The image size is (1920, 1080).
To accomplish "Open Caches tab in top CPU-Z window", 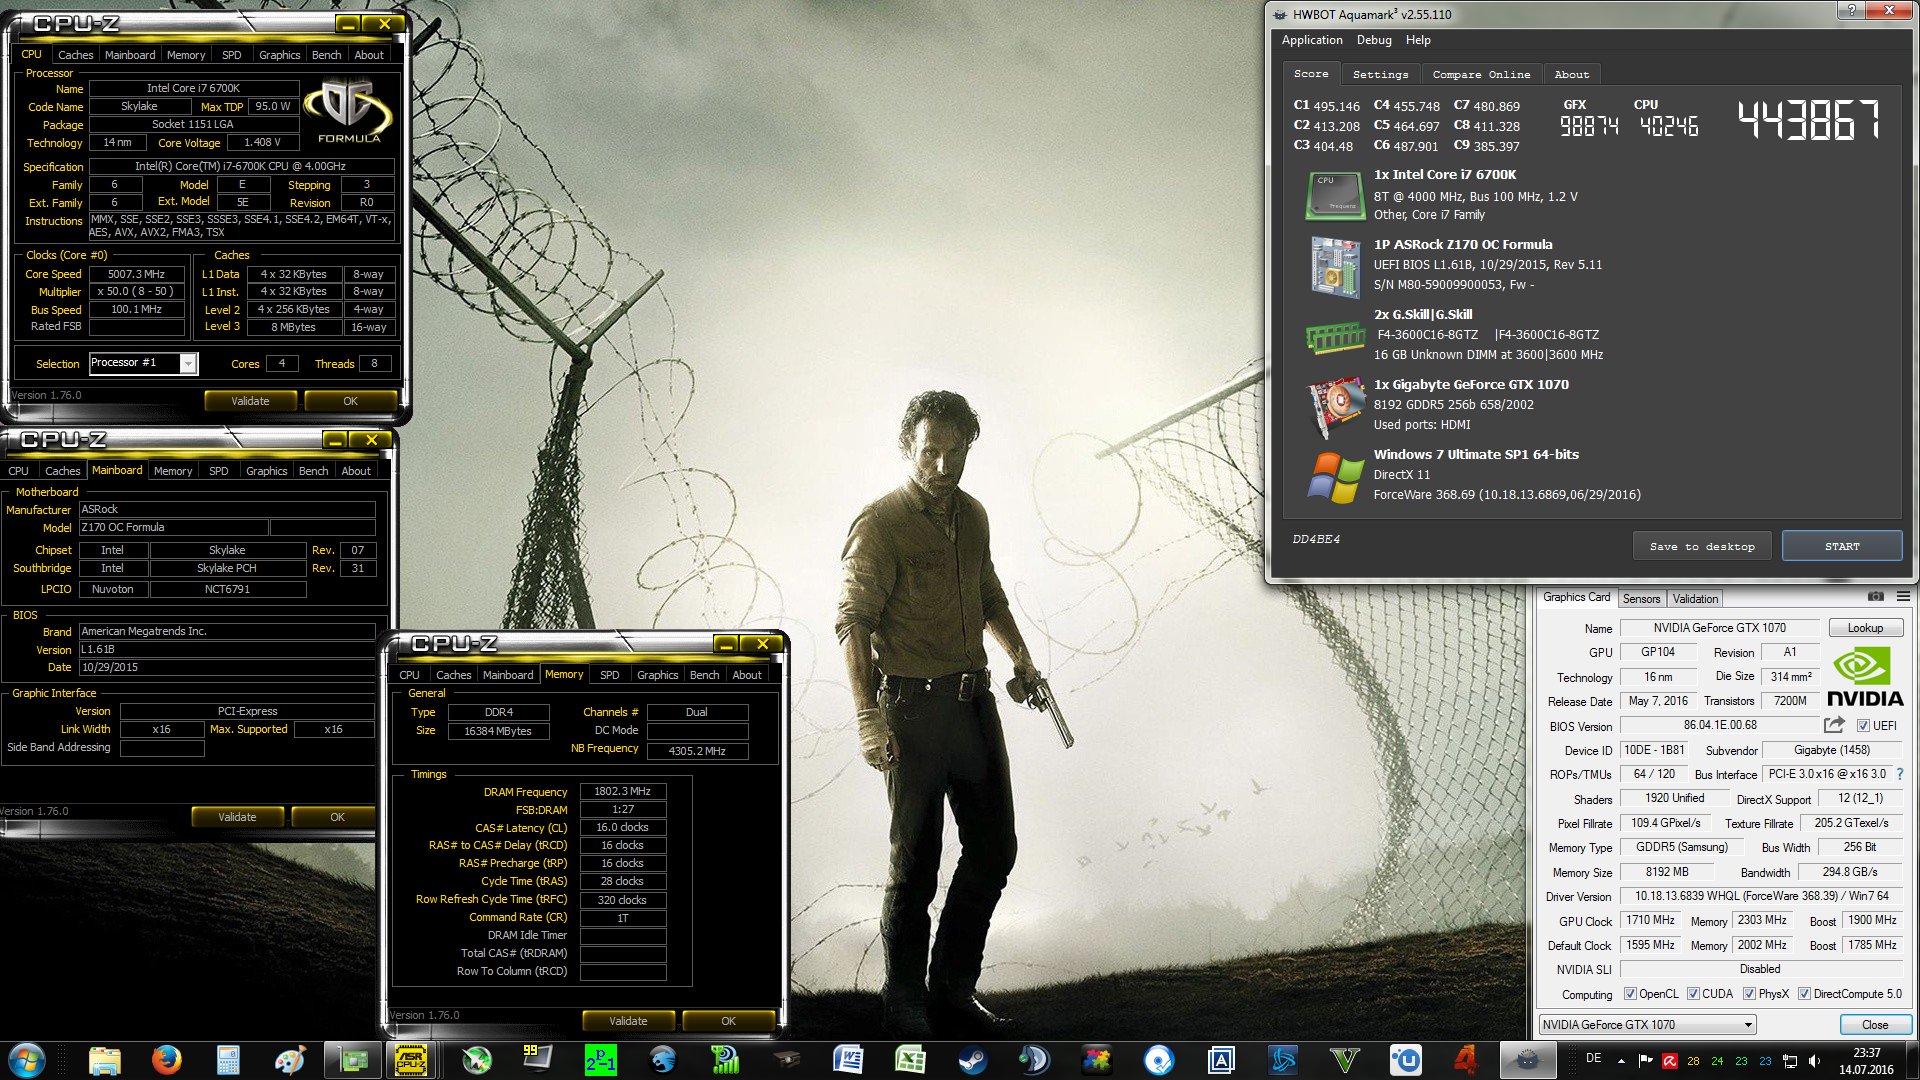I will tap(75, 55).
